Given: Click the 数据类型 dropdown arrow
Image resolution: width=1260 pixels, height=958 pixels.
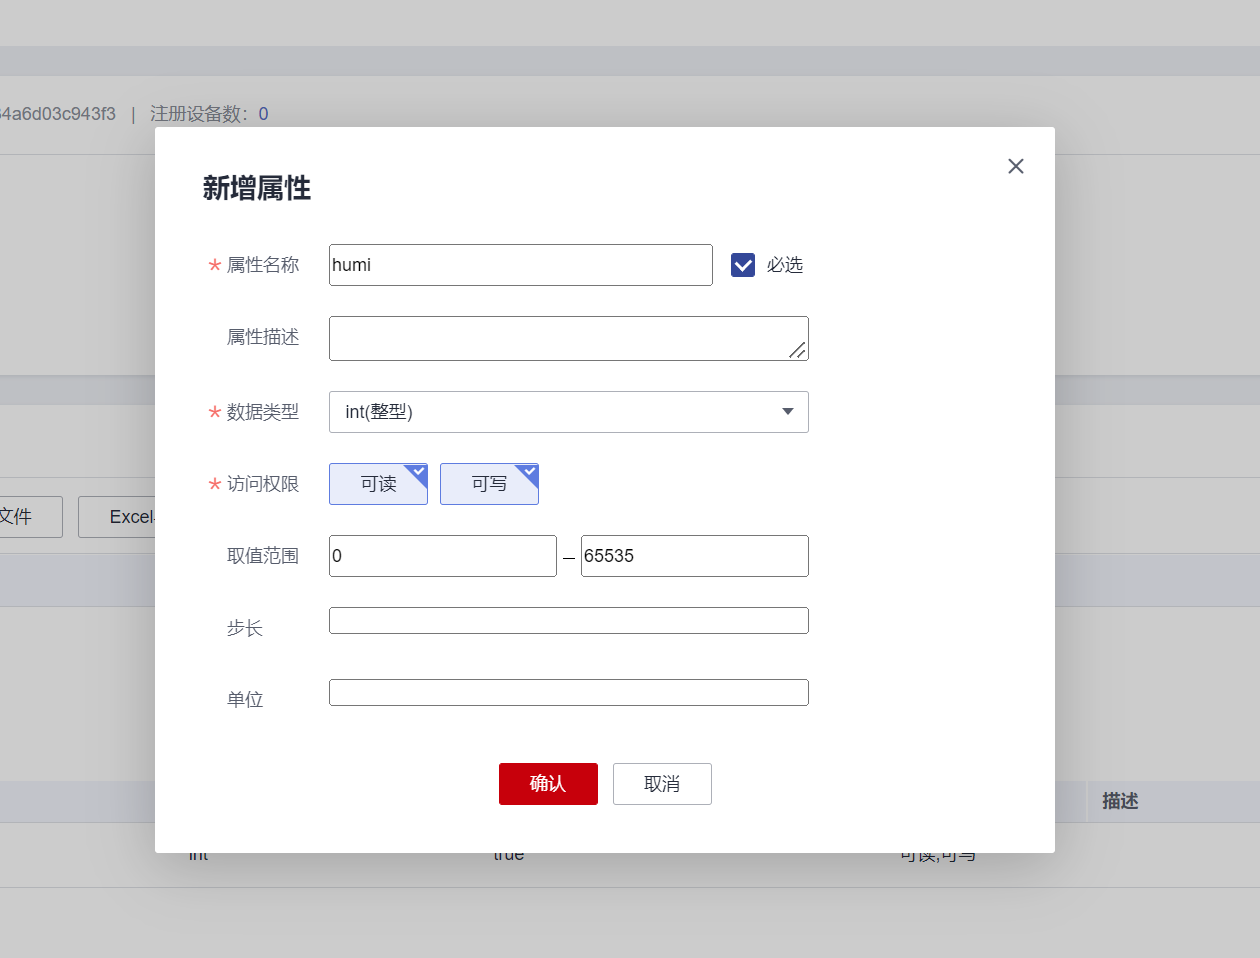Looking at the screenshot, I should tap(788, 412).
